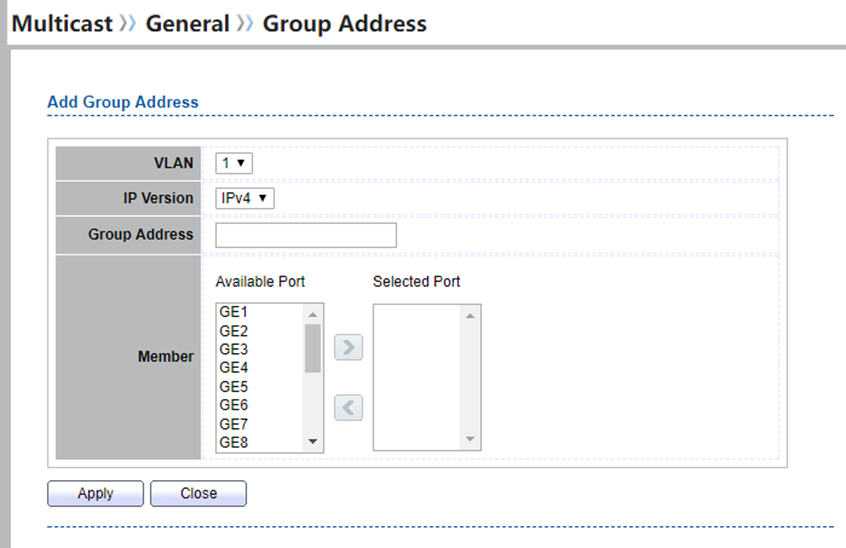
Task: Open the IP Version dropdown
Action: (245, 198)
